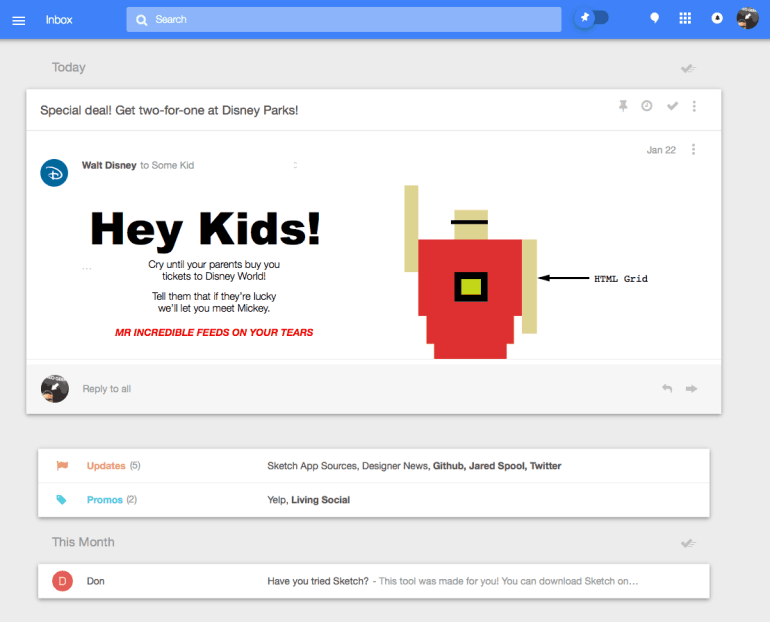Snooze the Disney Parks email
This screenshot has height=622, width=770.
point(647,106)
